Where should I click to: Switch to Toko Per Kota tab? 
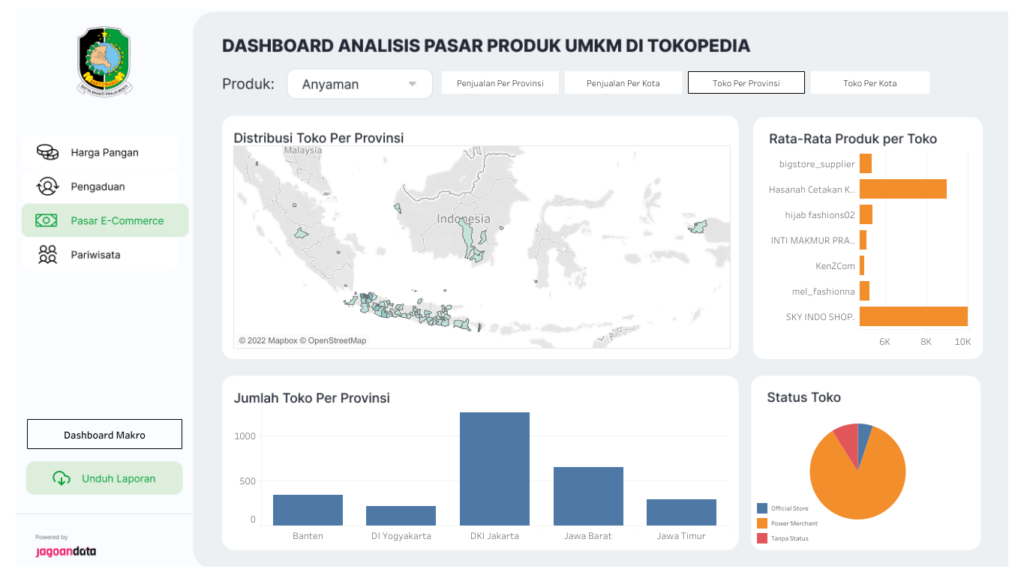tap(870, 83)
